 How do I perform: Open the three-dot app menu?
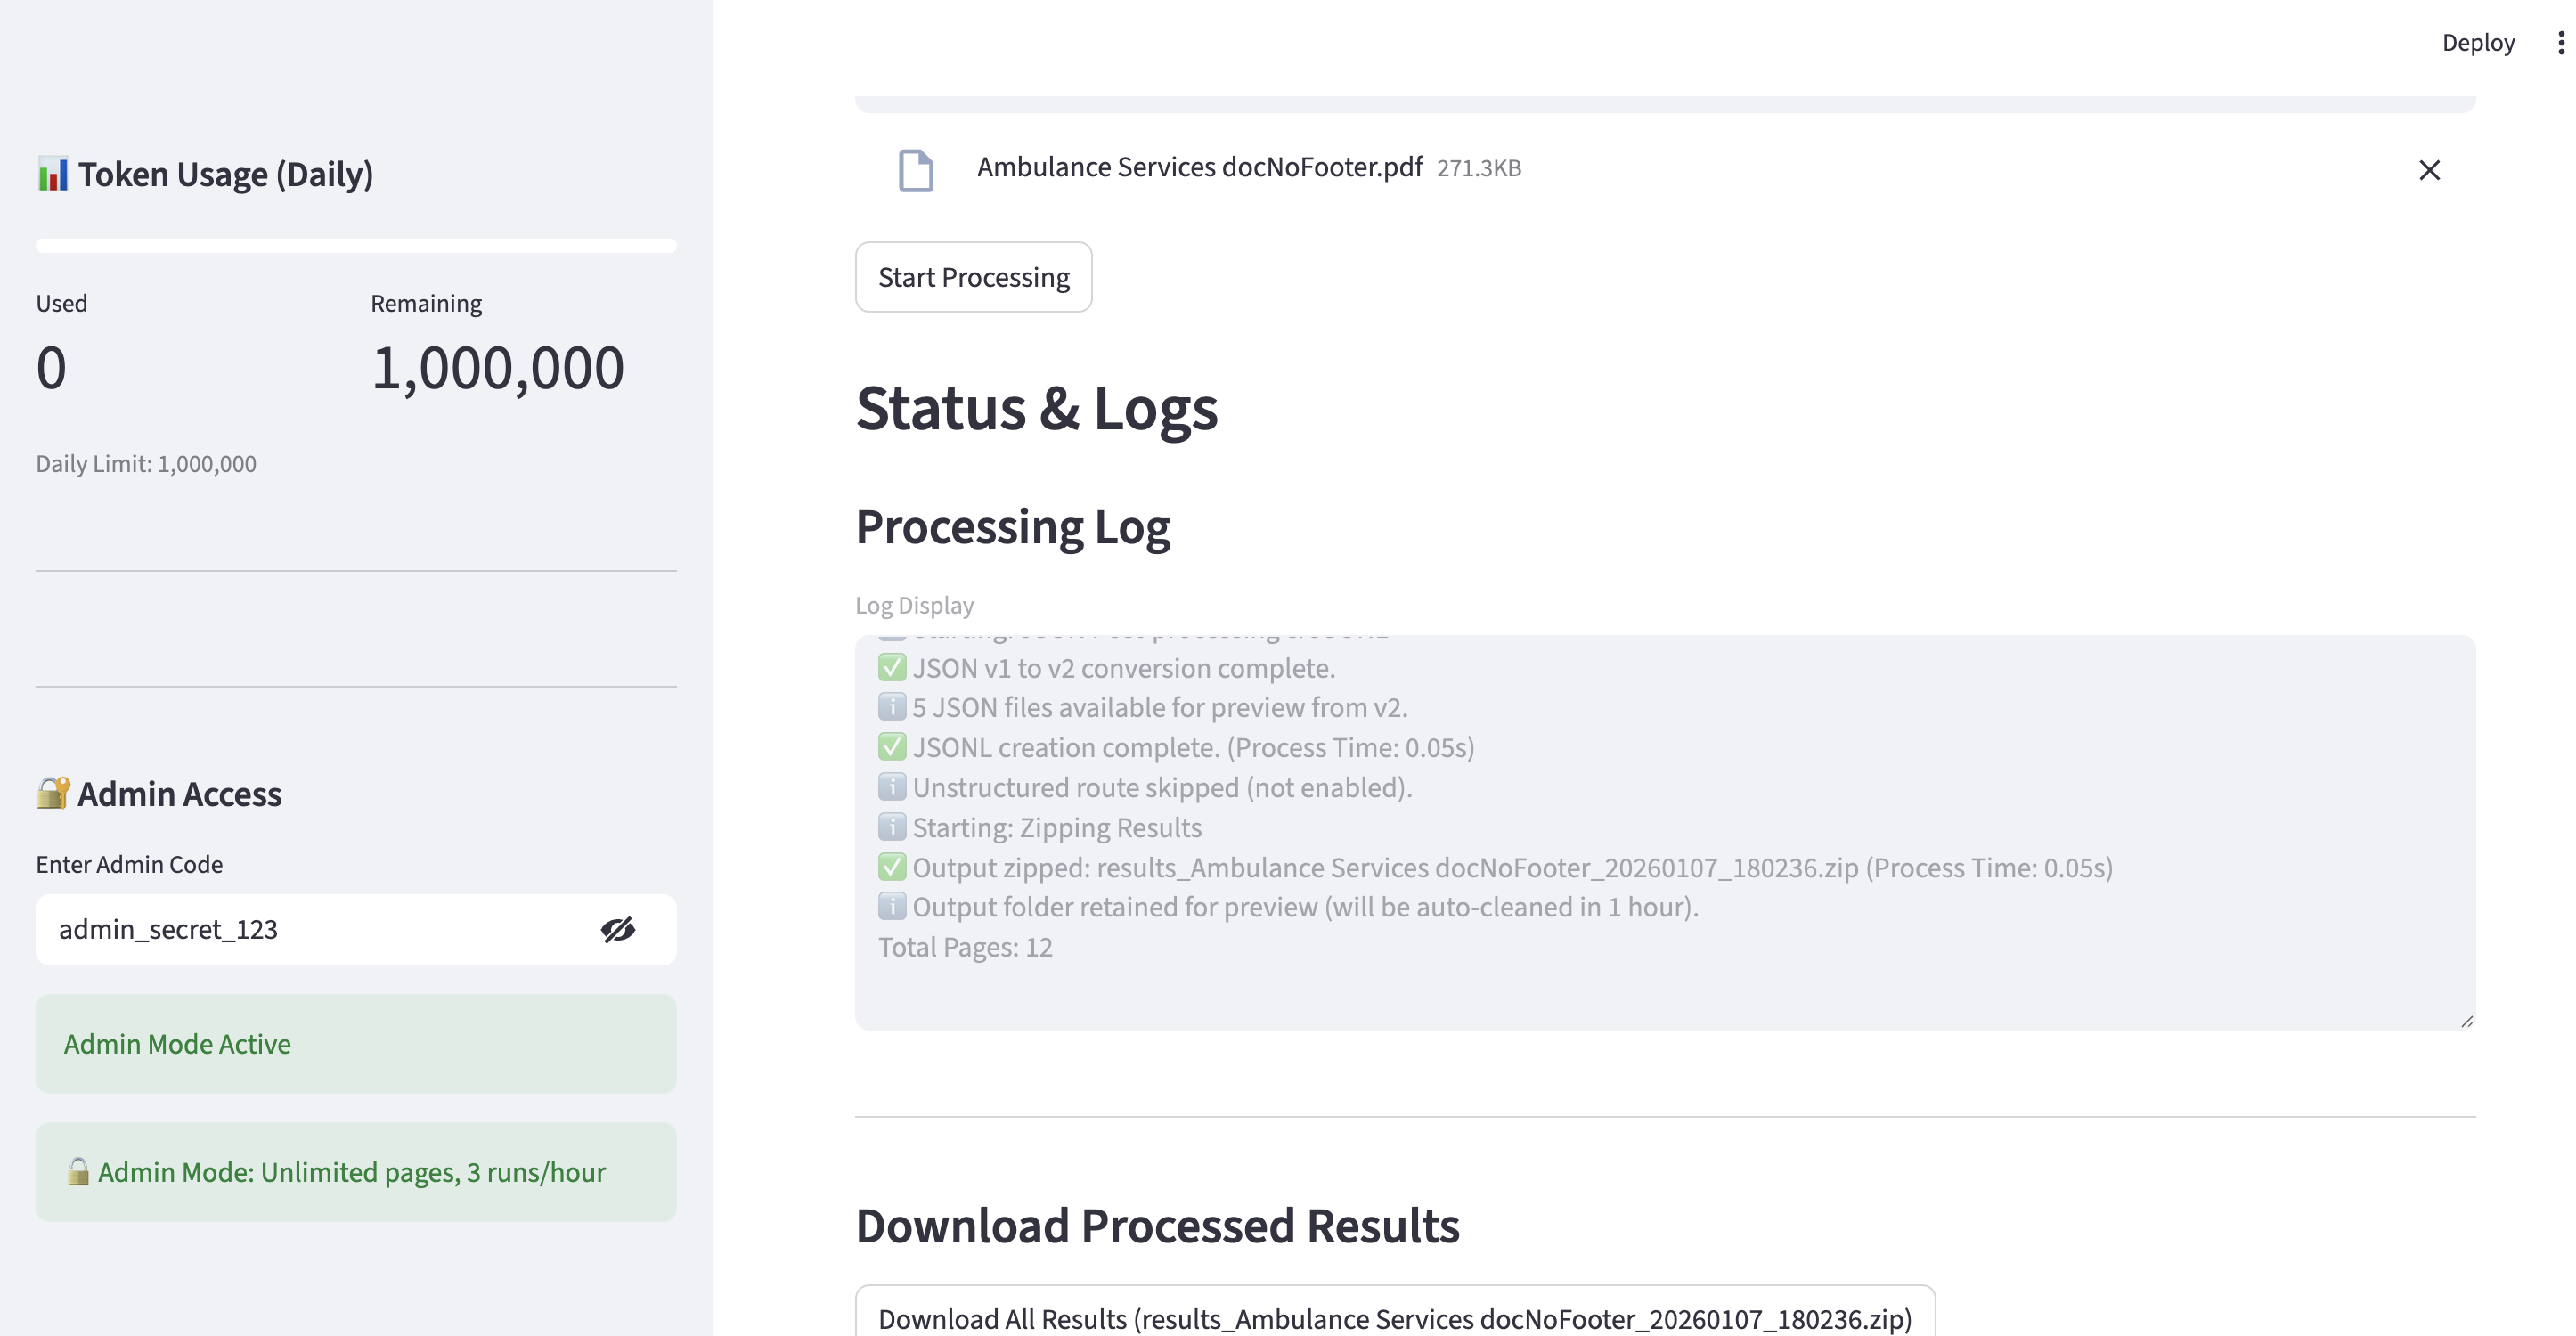pos(2560,42)
